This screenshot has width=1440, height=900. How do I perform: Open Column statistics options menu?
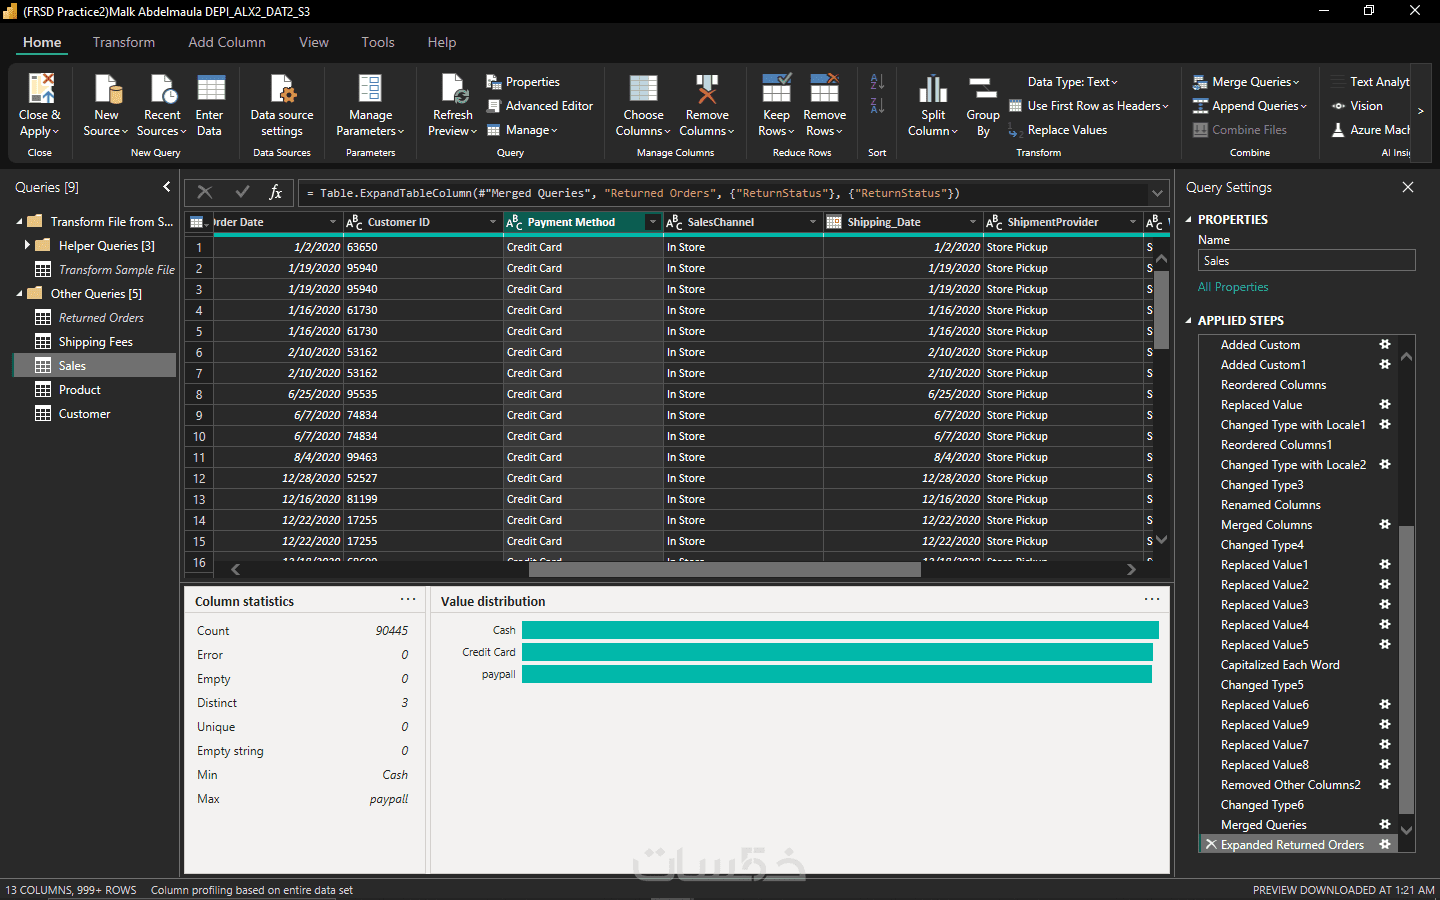408,600
